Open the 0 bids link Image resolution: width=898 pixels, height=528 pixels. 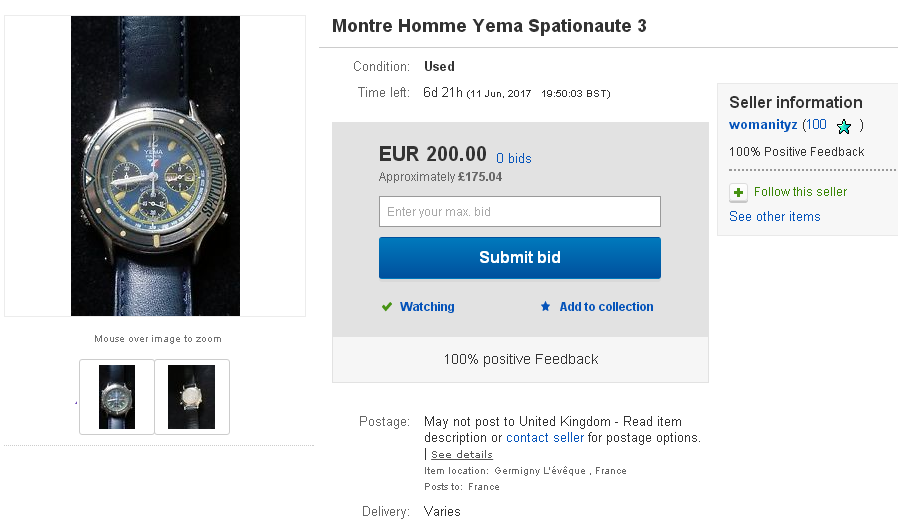(x=514, y=158)
